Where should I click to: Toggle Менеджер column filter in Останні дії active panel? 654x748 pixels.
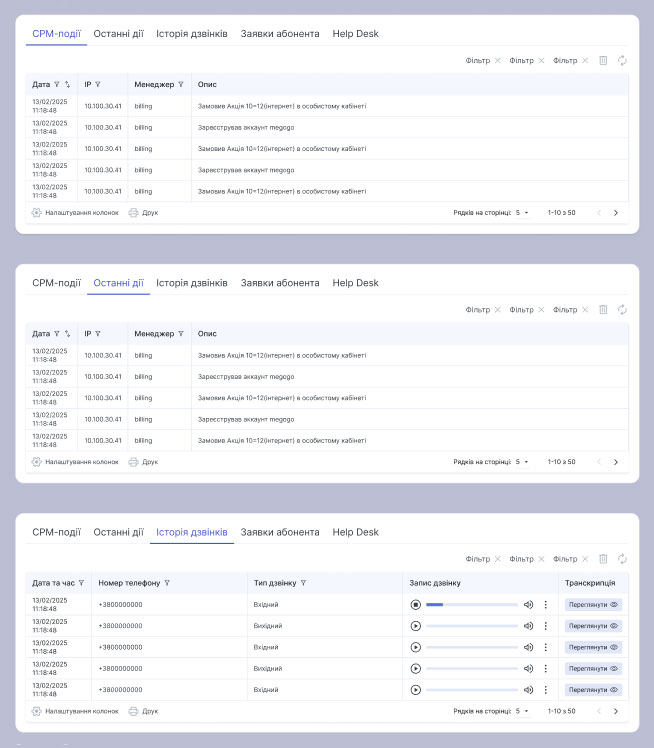[x=181, y=334]
